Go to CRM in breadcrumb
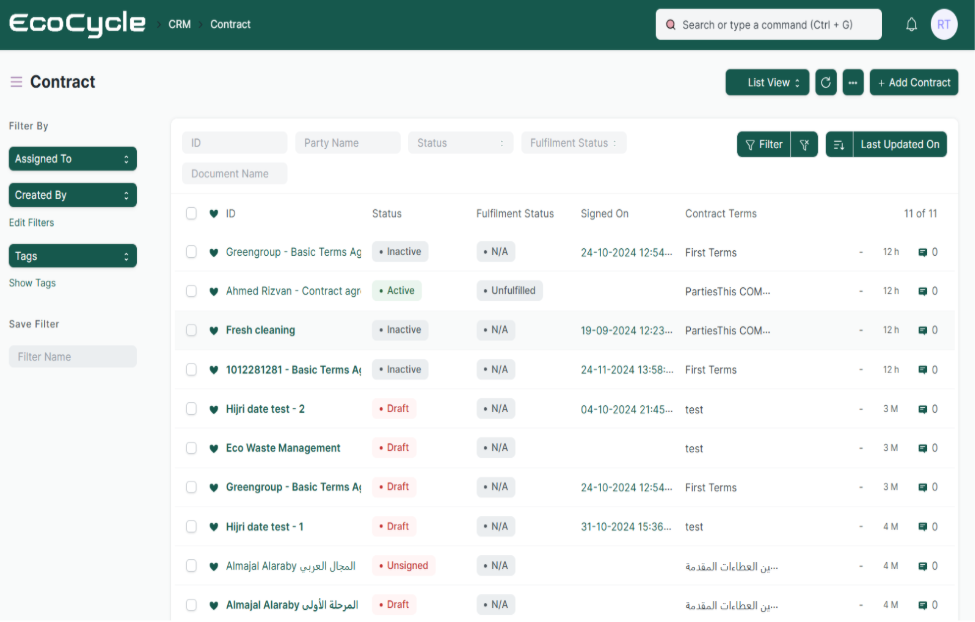This screenshot has height=622, width=975. 179,25
